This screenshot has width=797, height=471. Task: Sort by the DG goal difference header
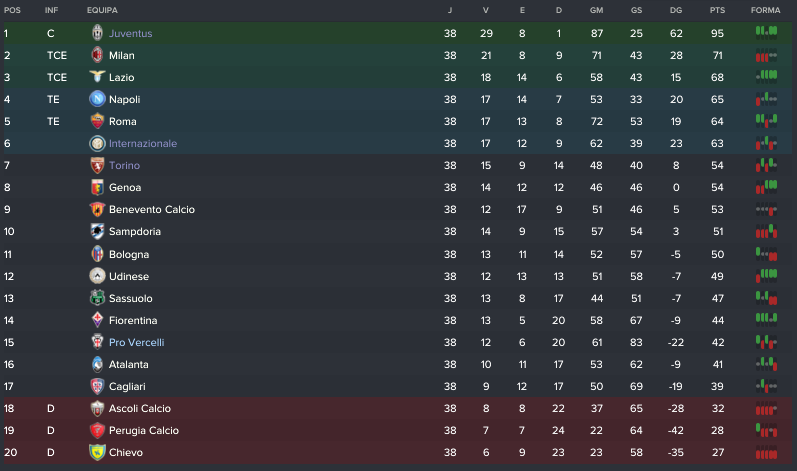tap(676, 10)
